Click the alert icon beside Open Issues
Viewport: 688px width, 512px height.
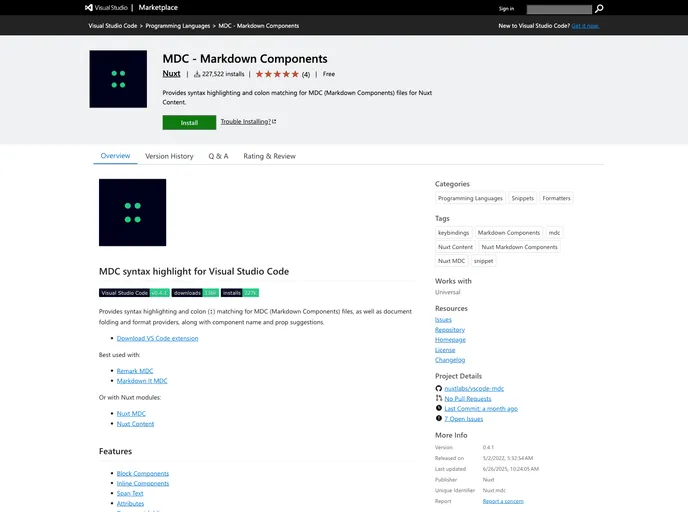(438, 419)
